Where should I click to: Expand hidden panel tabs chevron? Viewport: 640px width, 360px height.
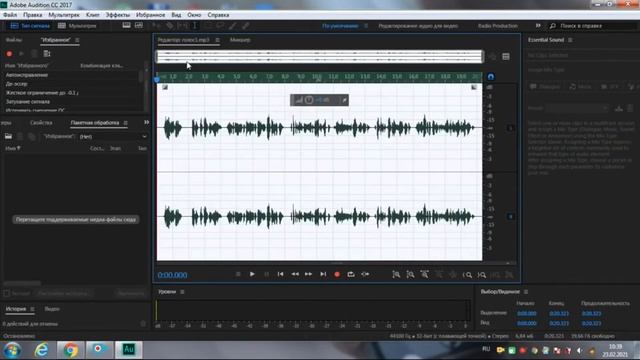(x=146, y=122)
